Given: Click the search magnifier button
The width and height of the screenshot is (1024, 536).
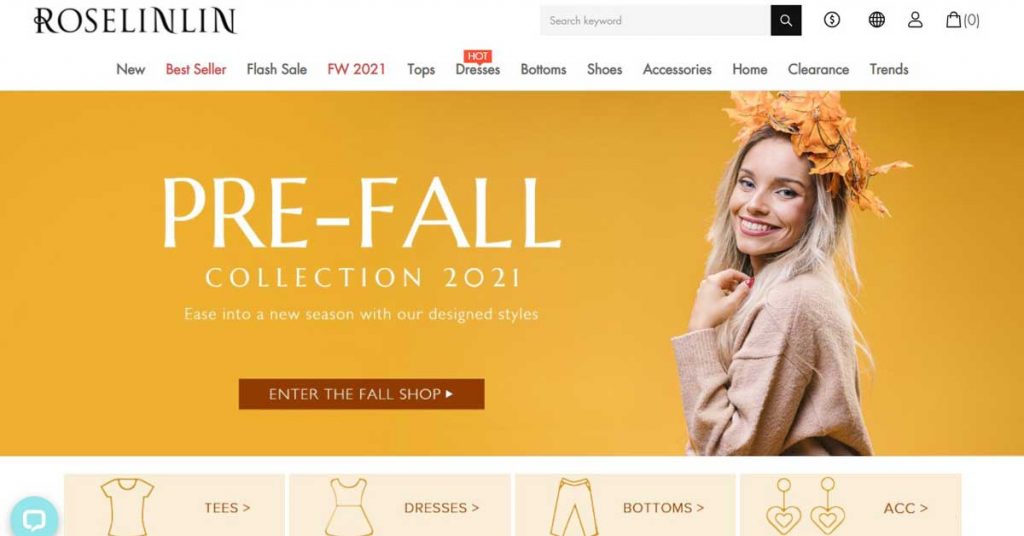Looking at the screenshot, I should 786,20.
